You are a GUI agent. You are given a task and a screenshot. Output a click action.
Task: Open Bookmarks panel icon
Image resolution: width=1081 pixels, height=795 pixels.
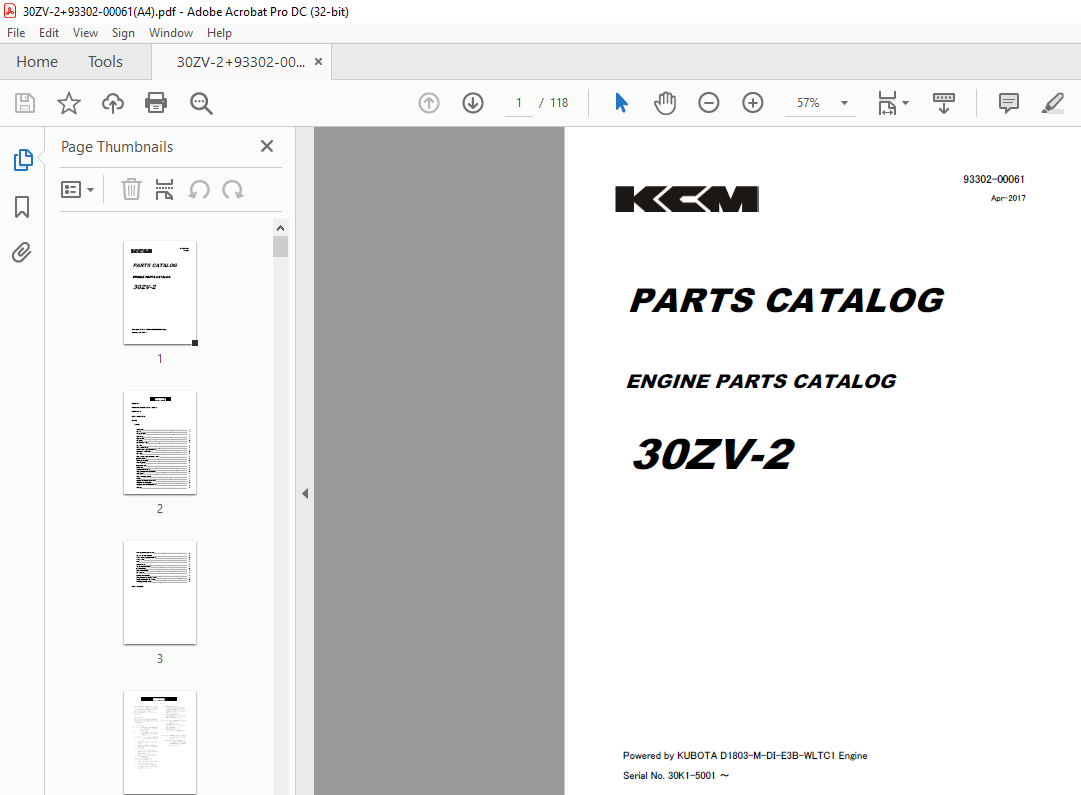22,207
